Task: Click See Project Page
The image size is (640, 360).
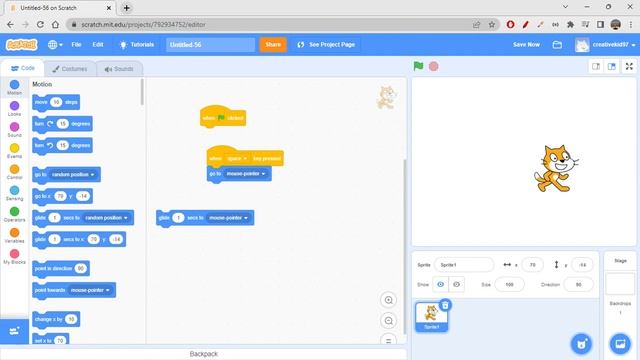Action: coord(327,44)
